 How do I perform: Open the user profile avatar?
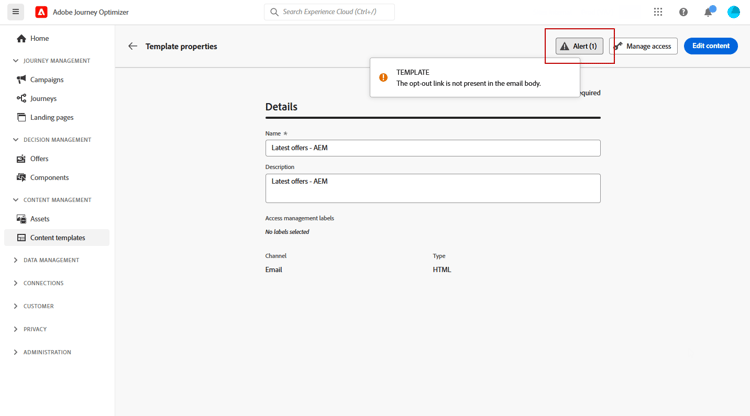[x=733, y=12]
